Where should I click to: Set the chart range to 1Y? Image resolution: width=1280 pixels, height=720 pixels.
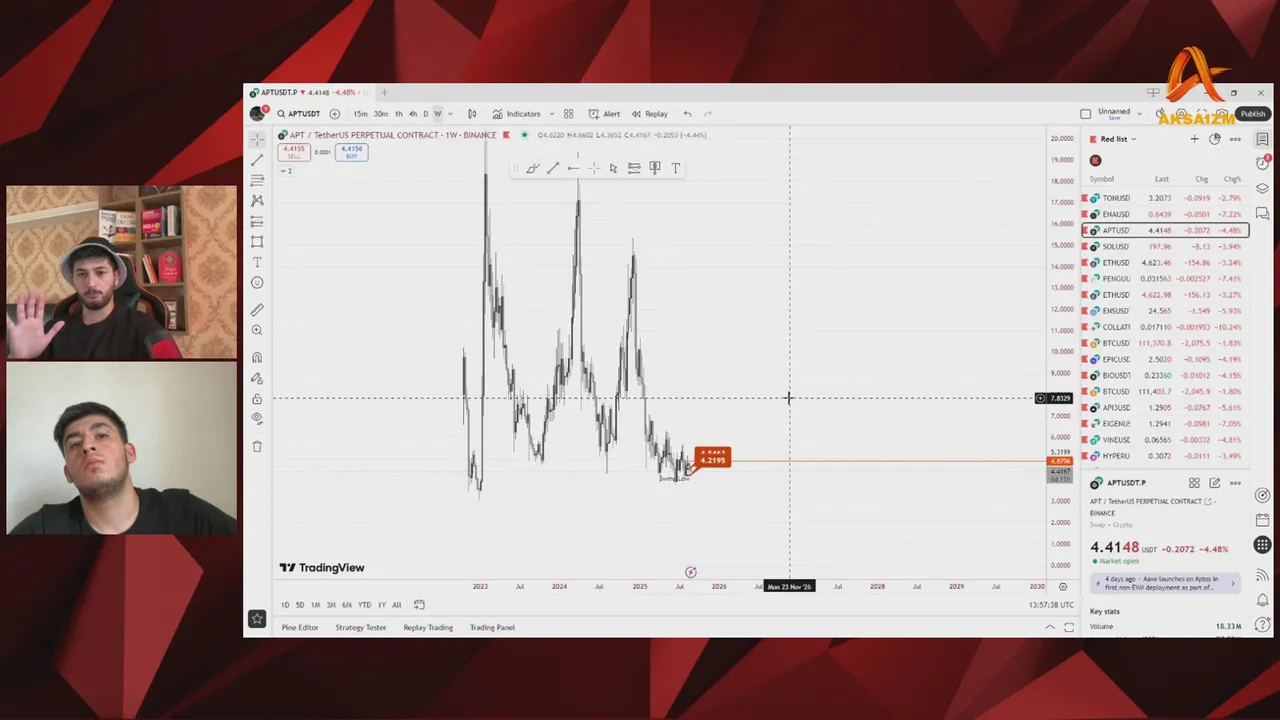[382, 605]
